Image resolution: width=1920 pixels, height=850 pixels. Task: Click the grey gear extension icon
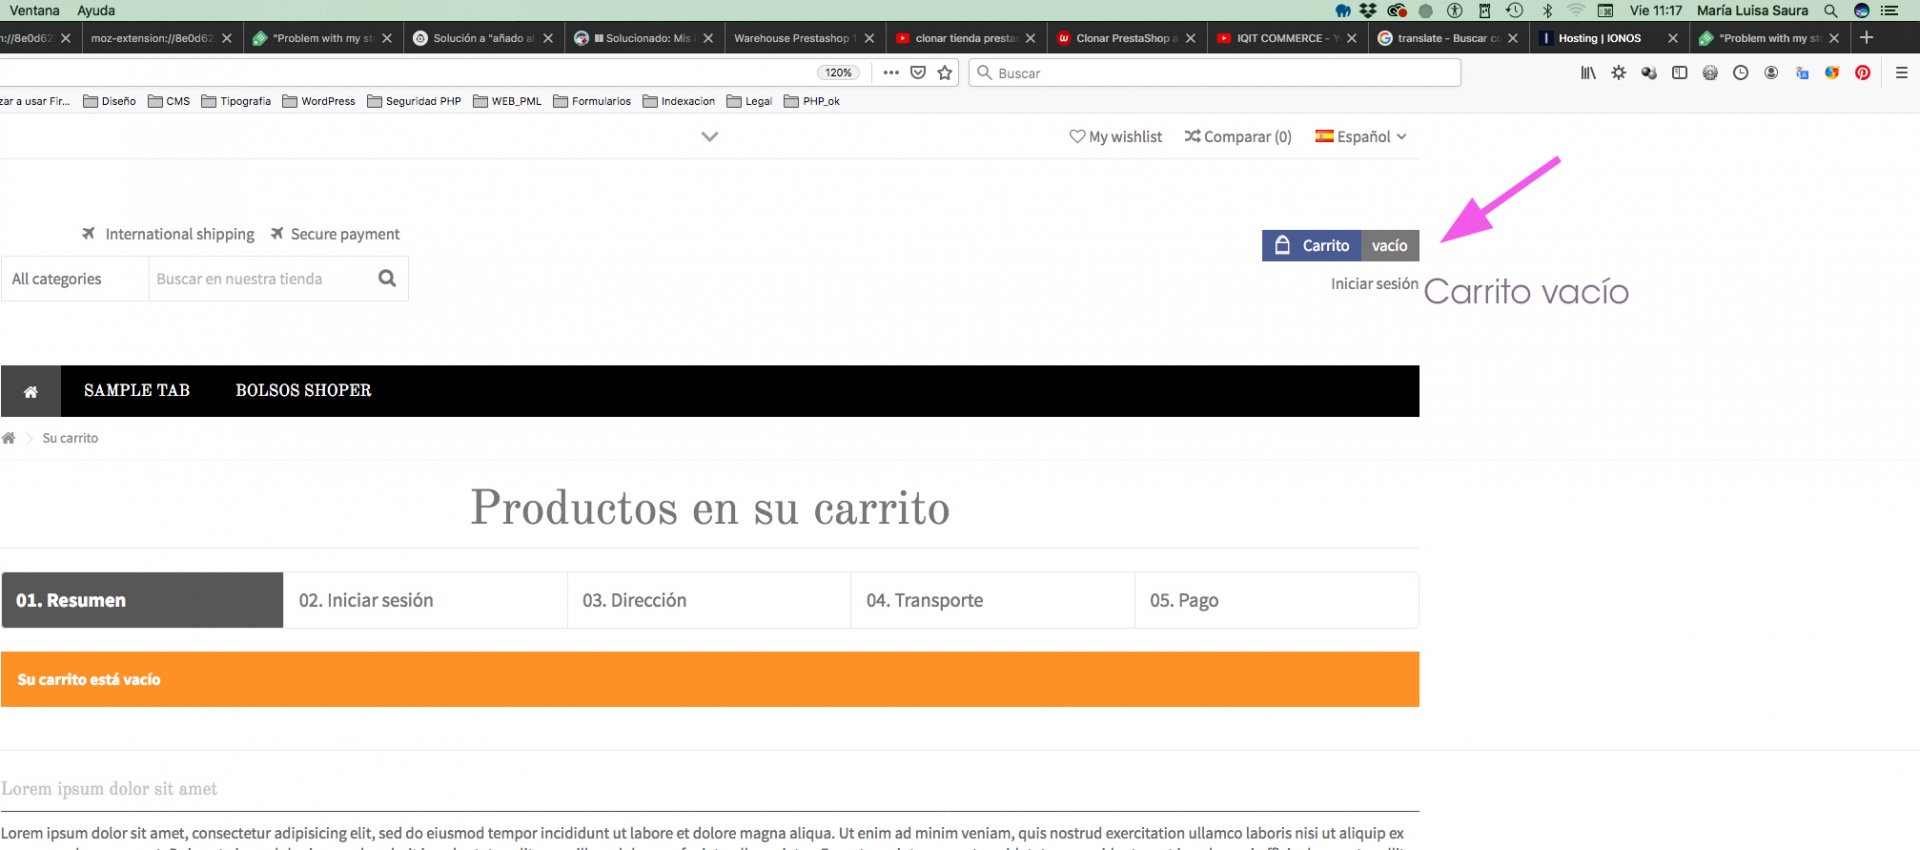pos(1710,73)
